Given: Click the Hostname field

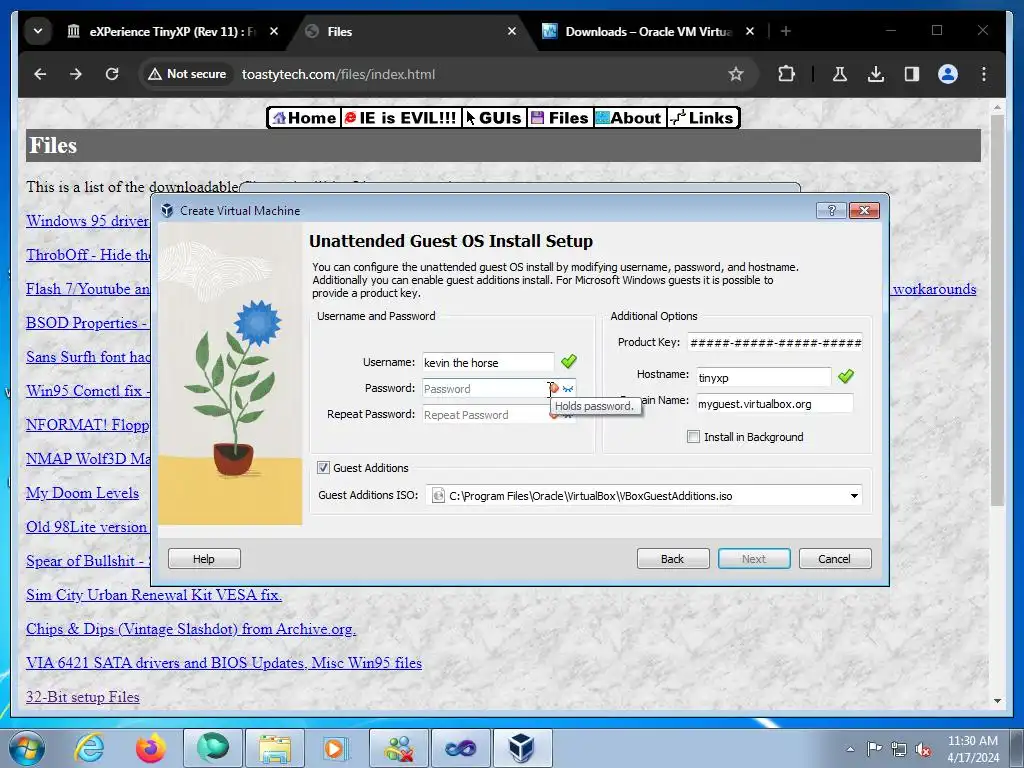Looking at the screenshot, I should click(x=763, y=377).
